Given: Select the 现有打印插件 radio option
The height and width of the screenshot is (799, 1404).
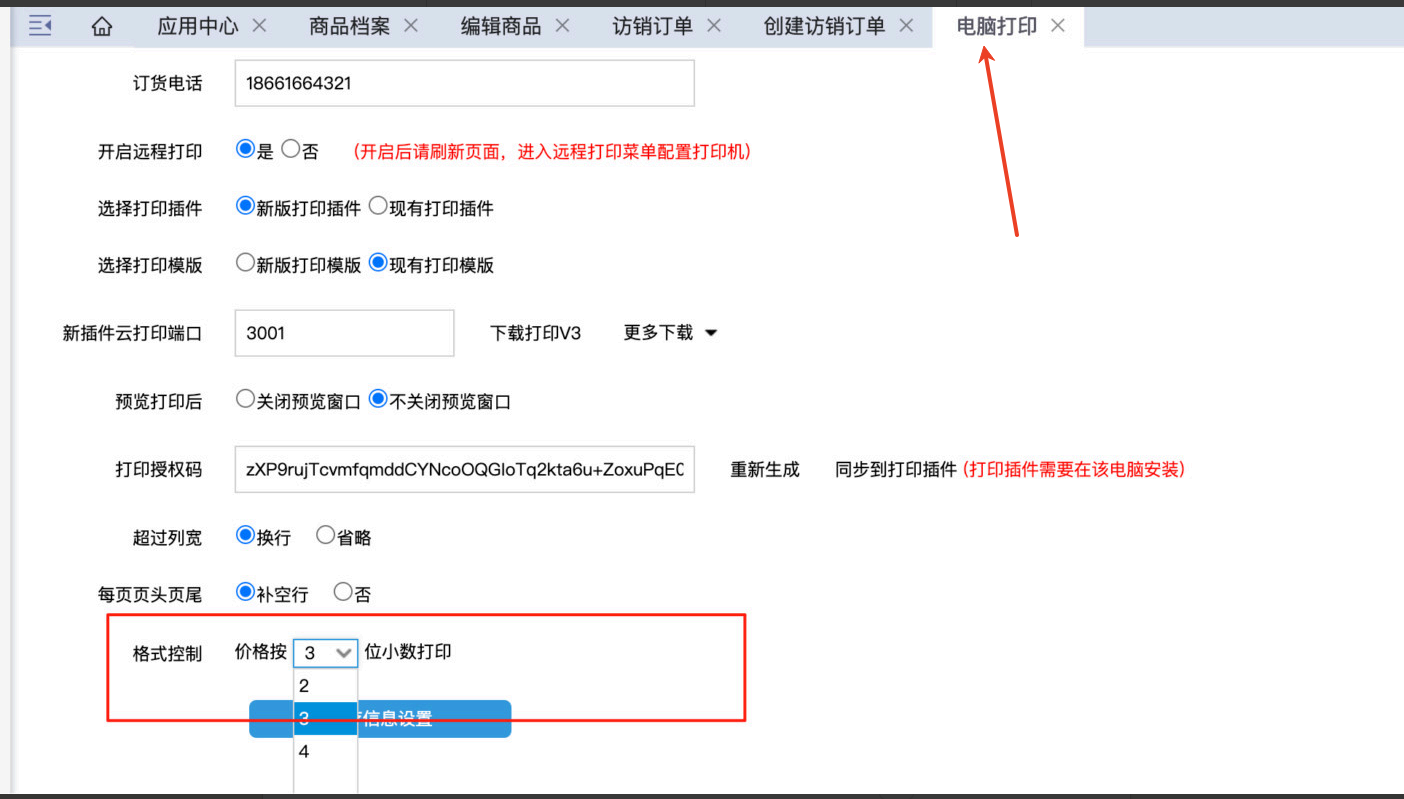Looking at the screenshot, I should click(378, 207).
